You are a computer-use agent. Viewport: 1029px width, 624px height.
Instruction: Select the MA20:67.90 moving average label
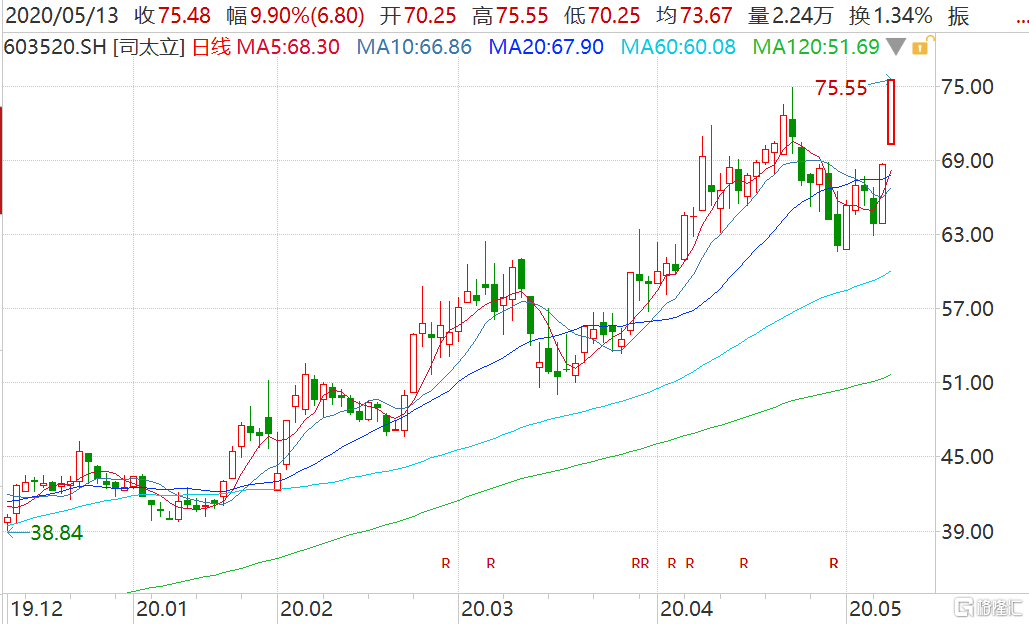(546, 47)
